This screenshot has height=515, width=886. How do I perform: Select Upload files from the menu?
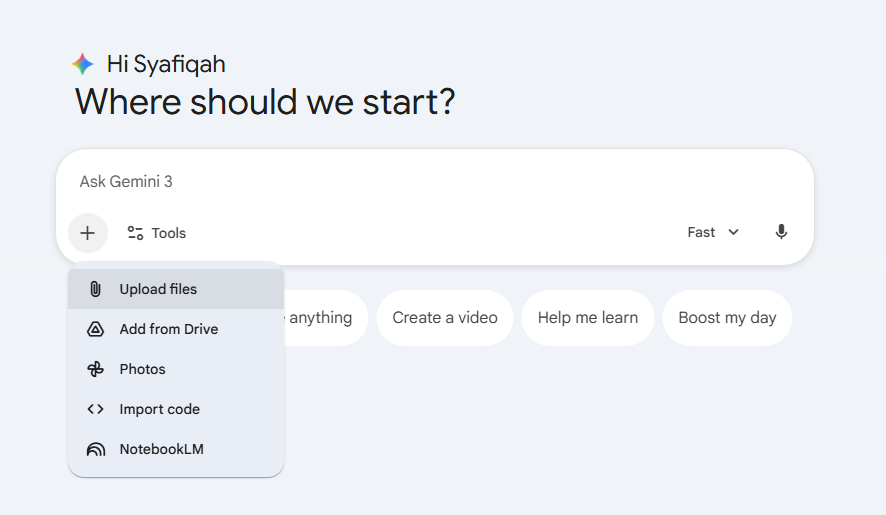tap(176, 289)
